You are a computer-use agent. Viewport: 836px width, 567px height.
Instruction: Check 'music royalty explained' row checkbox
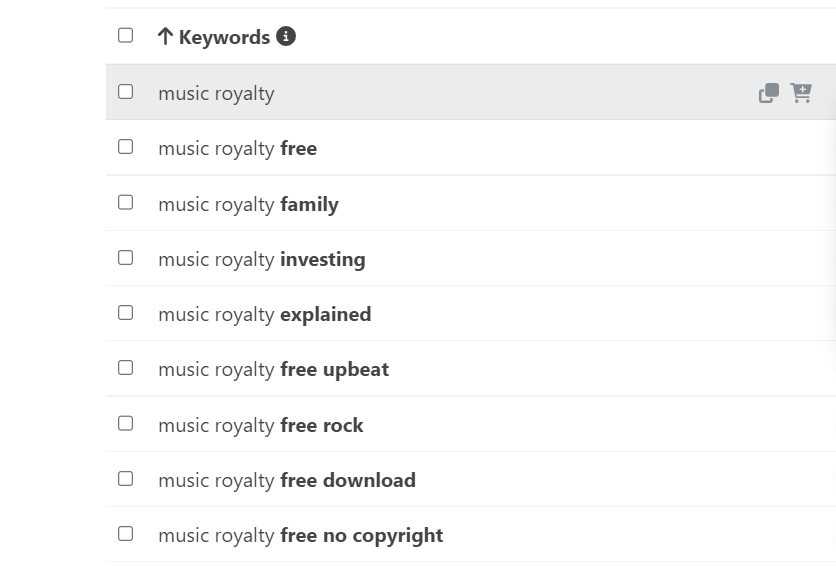125,313
